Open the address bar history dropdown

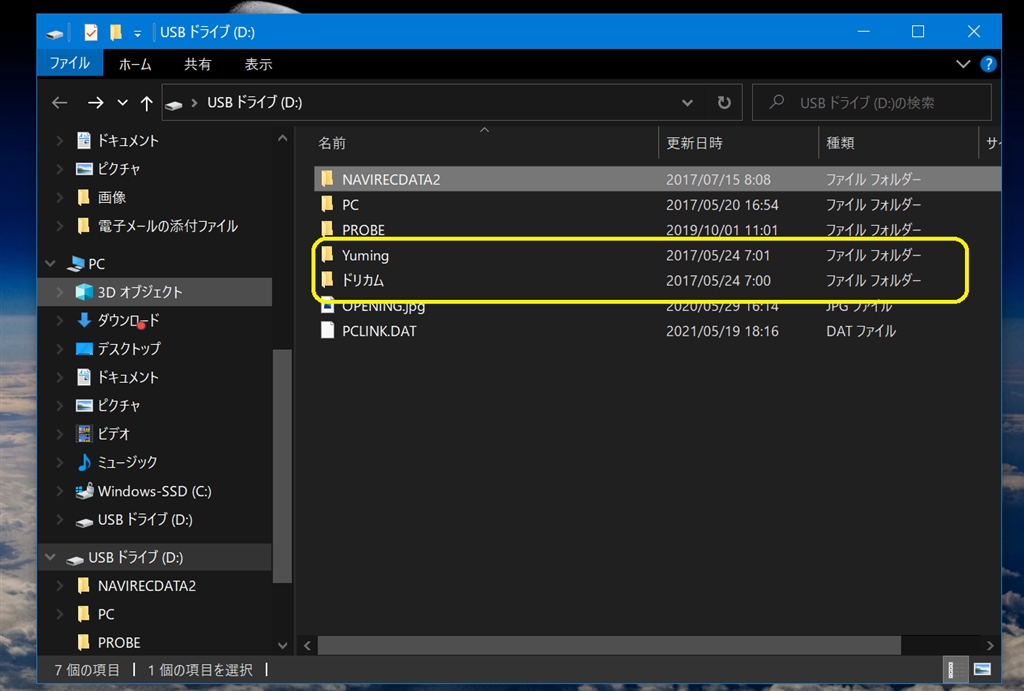687,103
